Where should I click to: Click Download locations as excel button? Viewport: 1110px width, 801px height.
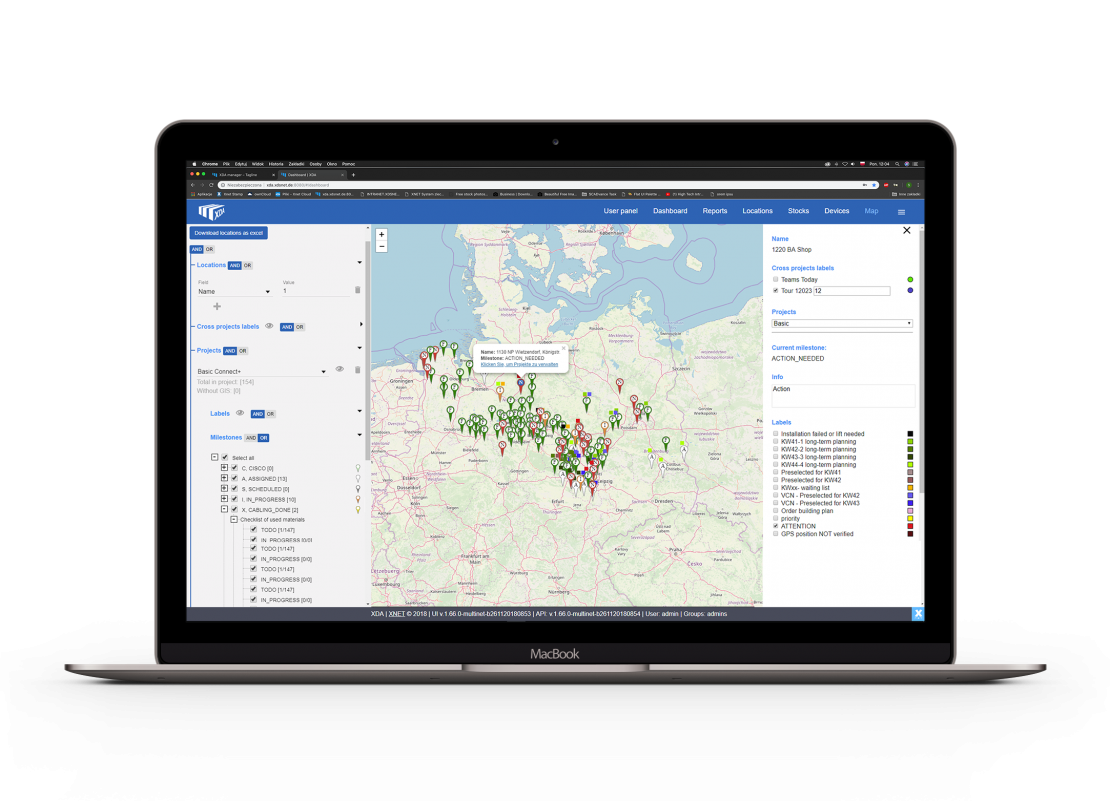229,233
